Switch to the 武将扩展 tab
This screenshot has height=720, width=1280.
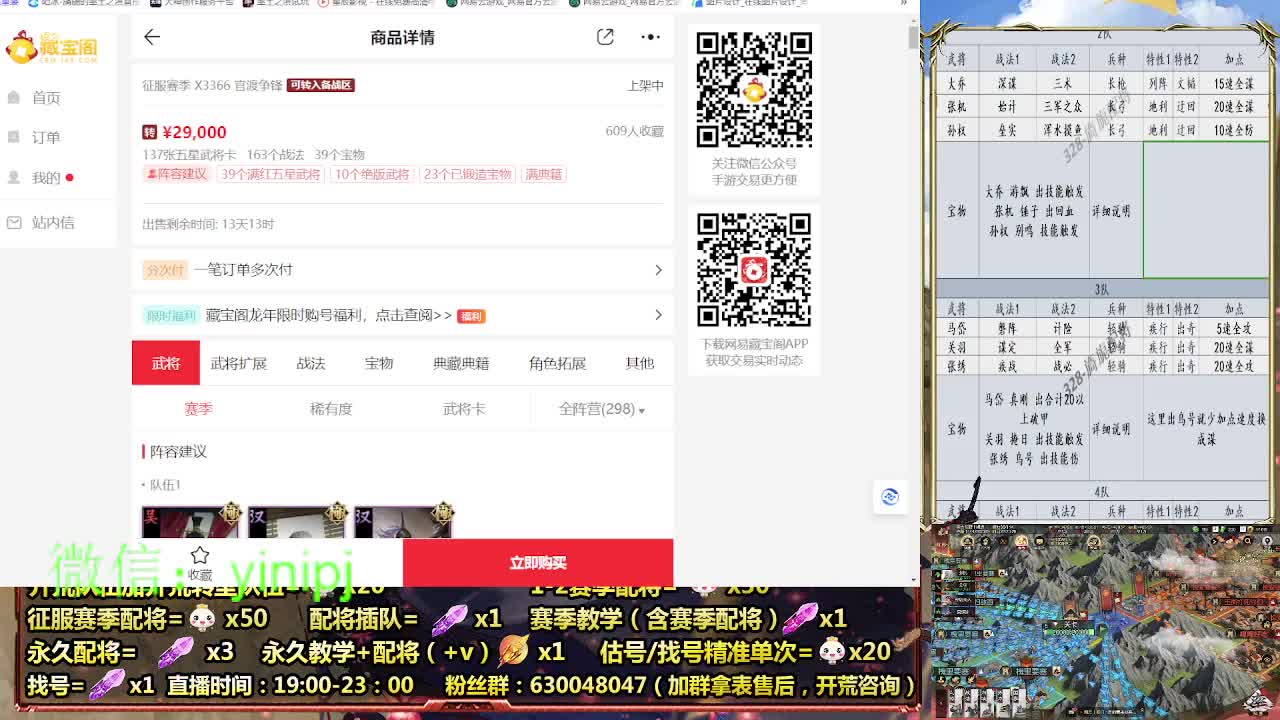click(x=239, y=363)
